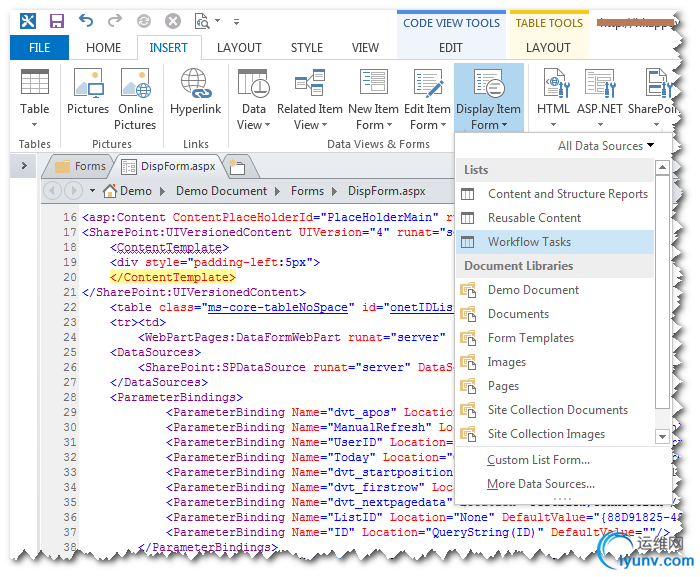Switch to the Forms document tab

click(x=80, y=166)
